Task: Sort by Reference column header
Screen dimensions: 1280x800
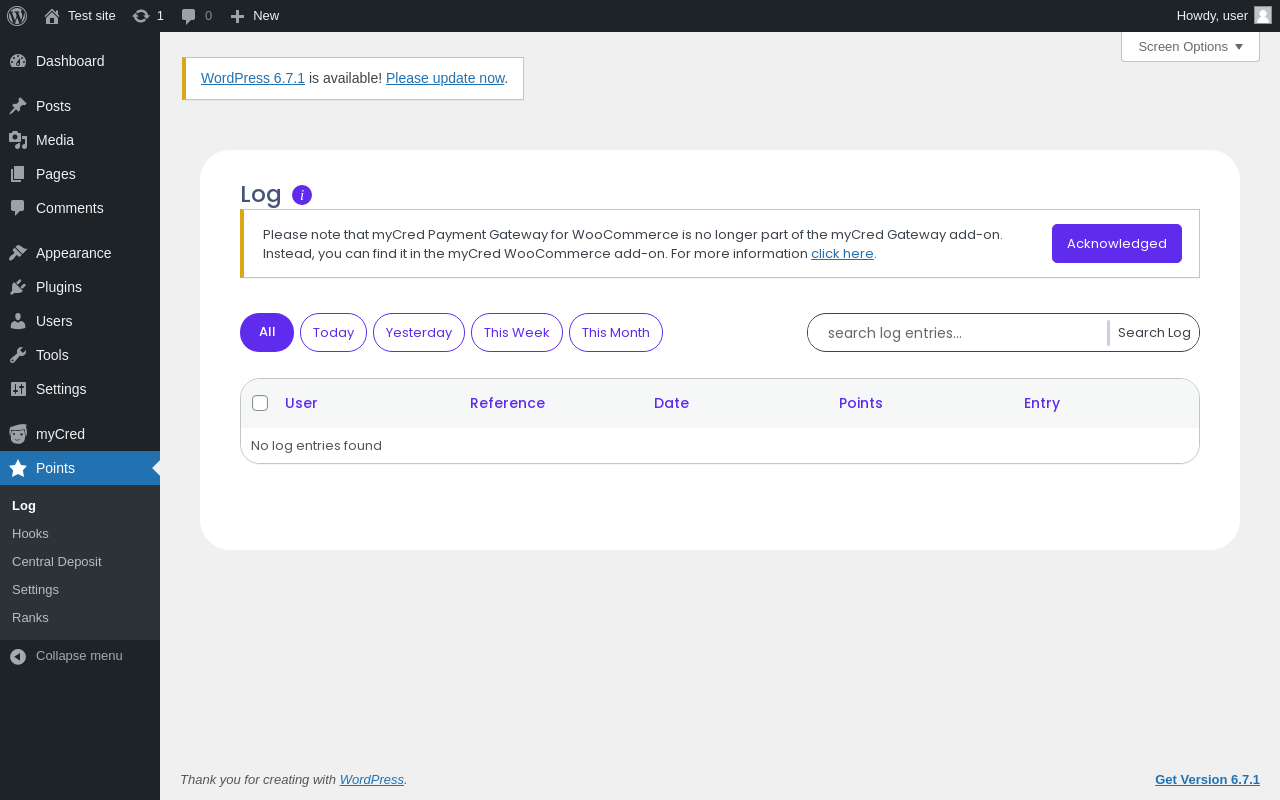Action: (x=507, y=403)
